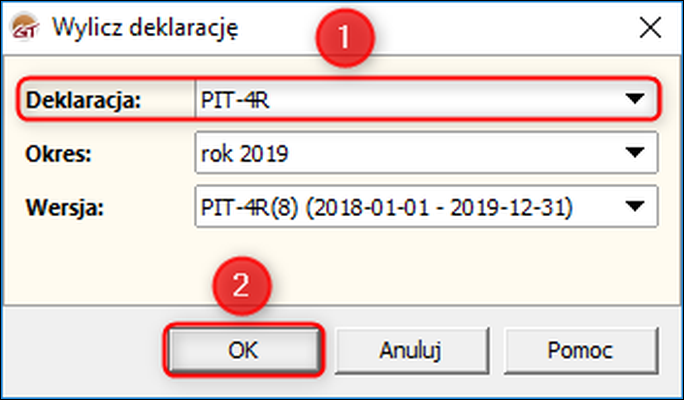684x400 pixels.
Task: Click the Deklaracja label
Action: (83, 100)
